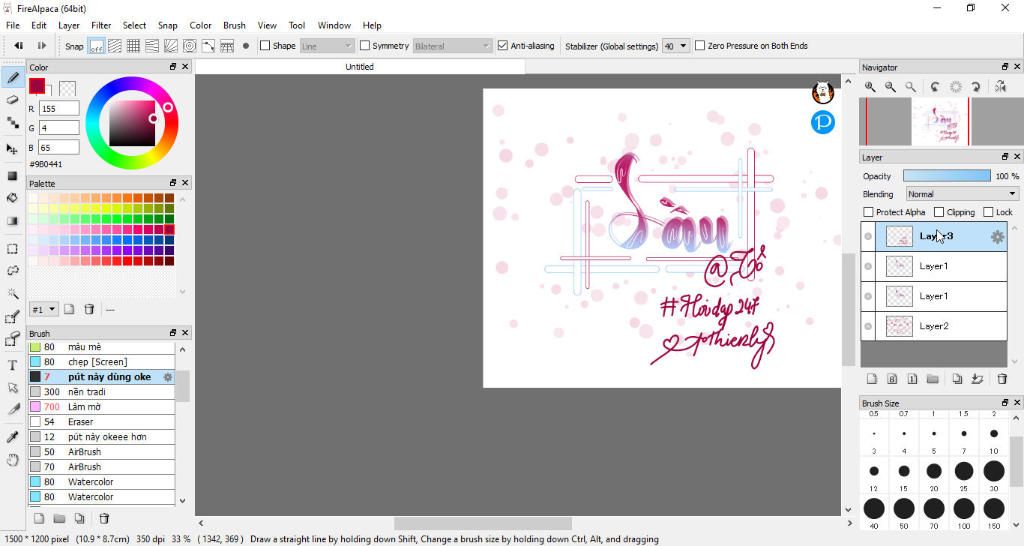
Task: Open the Filter menu
Action: [x=101, y=25]
